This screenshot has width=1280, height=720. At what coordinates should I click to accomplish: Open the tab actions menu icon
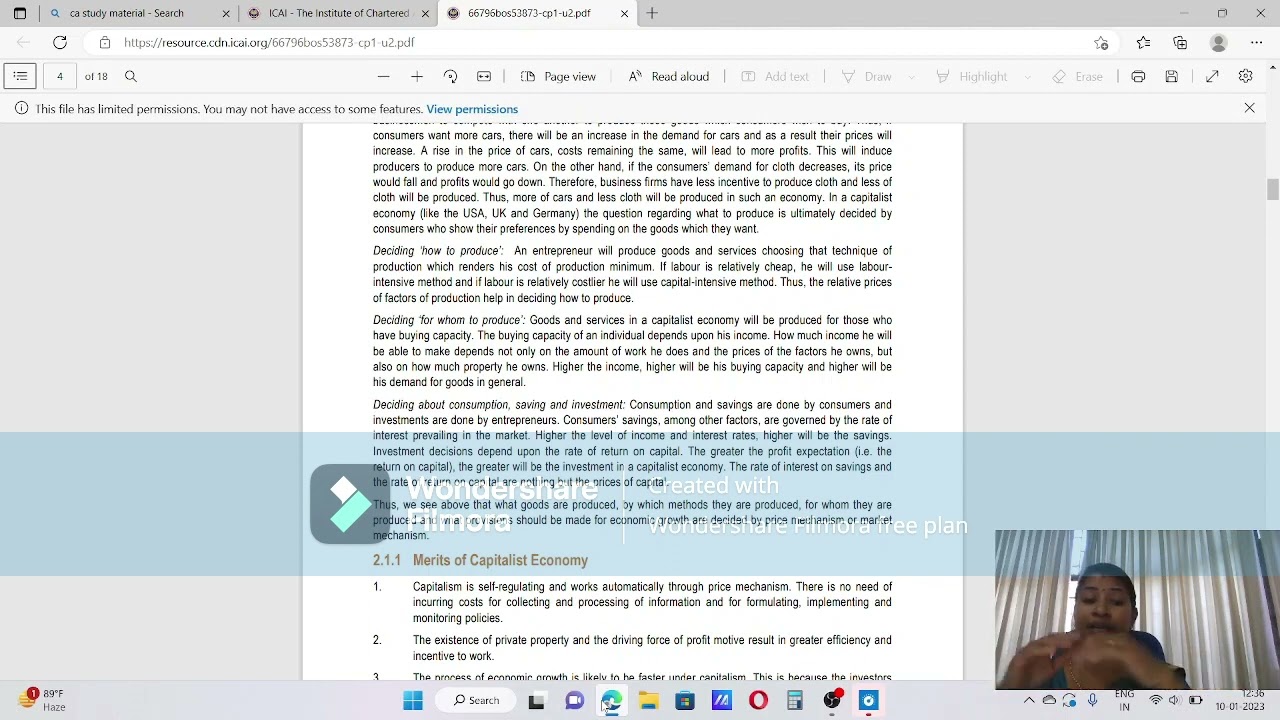(19, 13)
